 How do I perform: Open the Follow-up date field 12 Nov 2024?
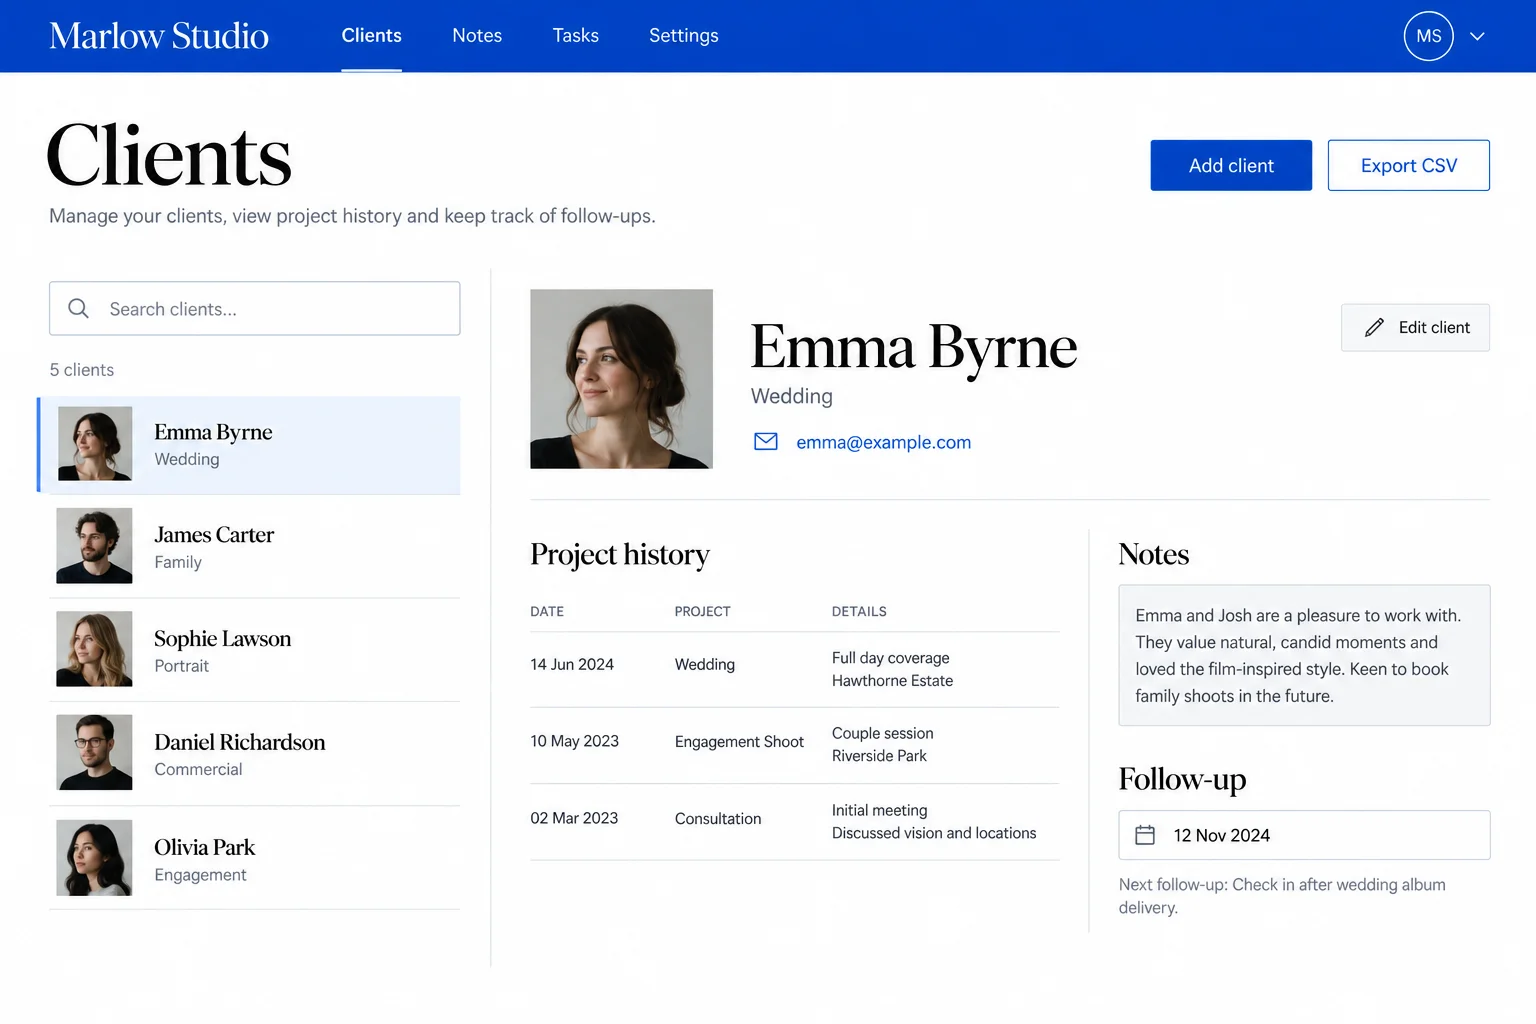(1304, 835)
